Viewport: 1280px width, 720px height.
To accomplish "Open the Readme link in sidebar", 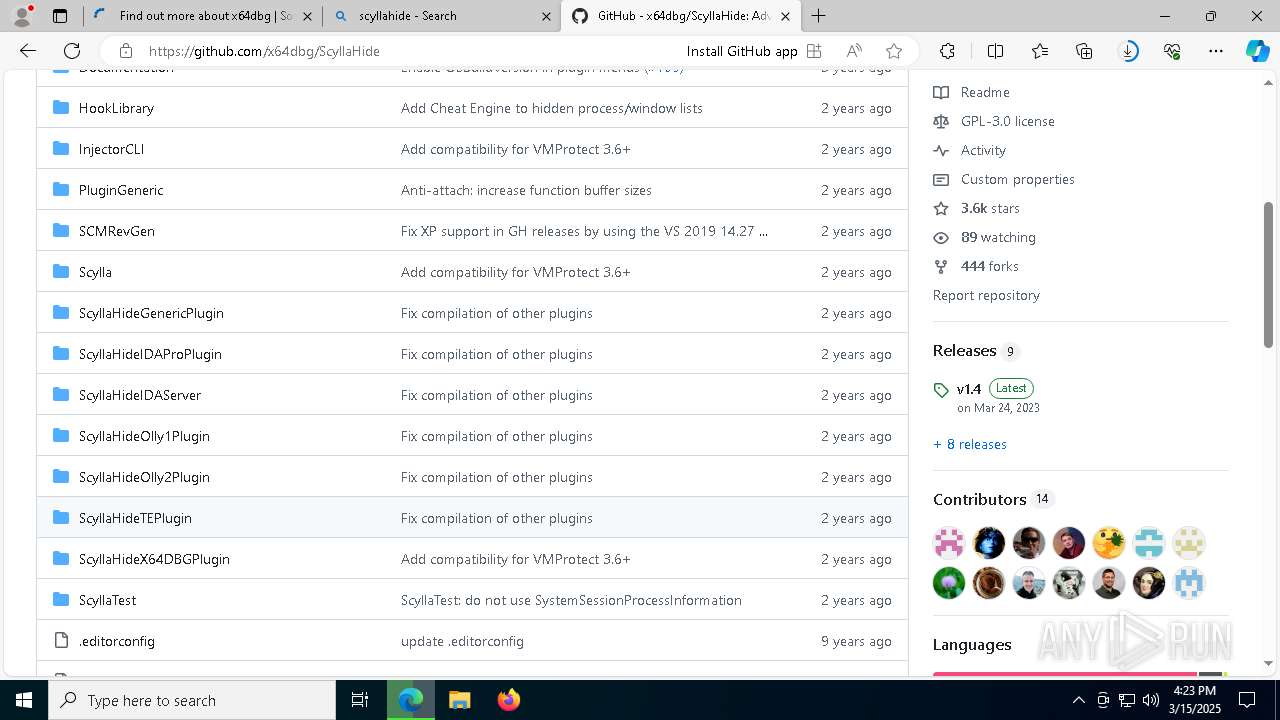I will (x=985, y=92).
